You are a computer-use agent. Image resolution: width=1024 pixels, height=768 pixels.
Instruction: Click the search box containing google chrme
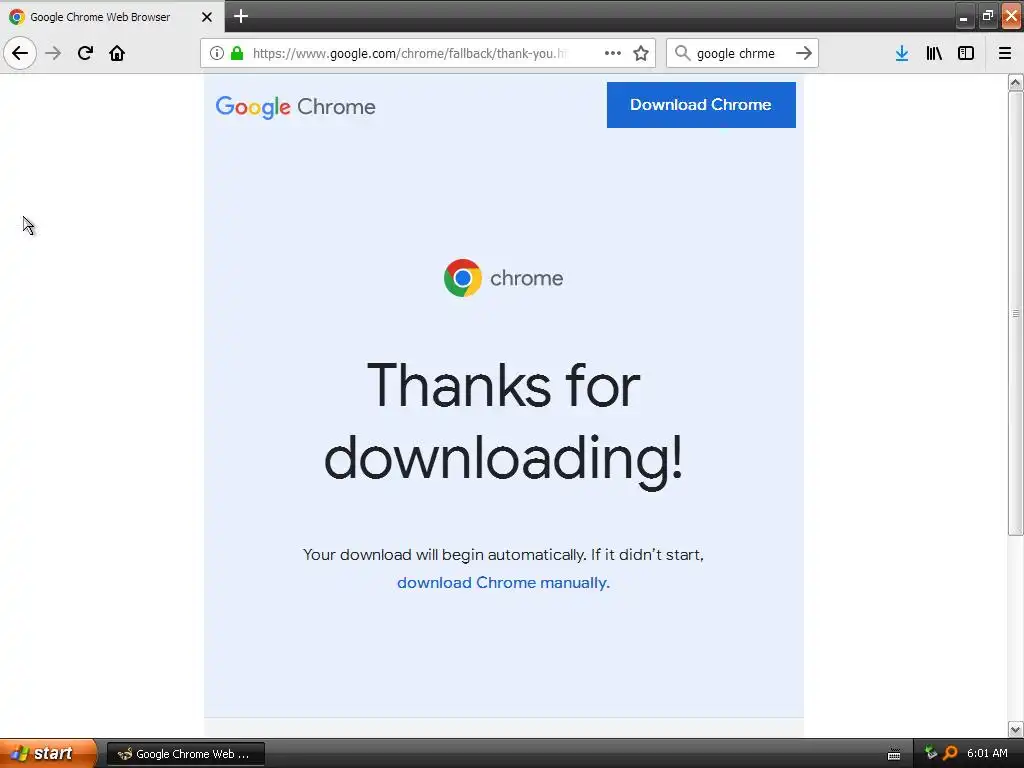(741, 53)
